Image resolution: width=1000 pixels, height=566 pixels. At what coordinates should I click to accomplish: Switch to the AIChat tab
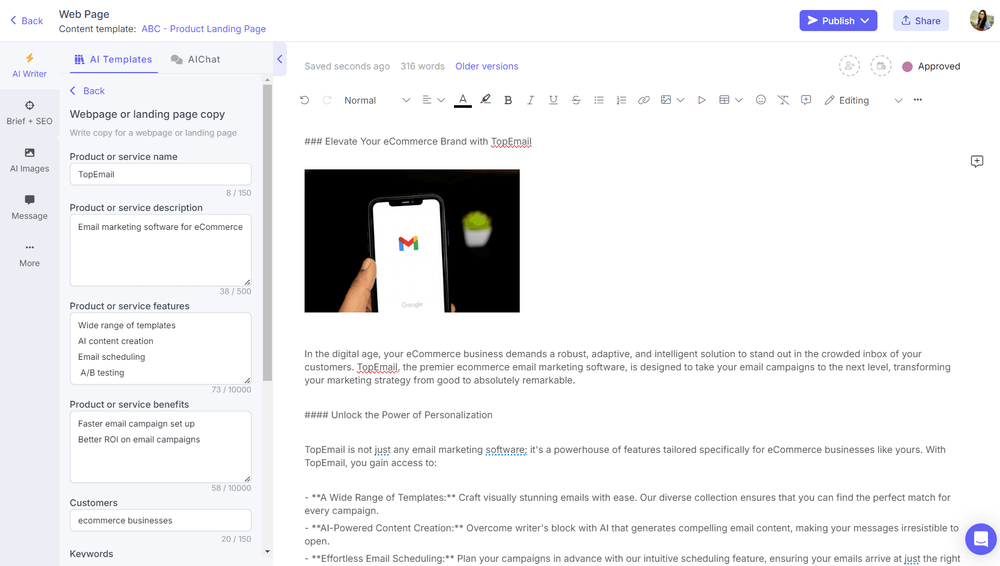pos(195,59)
